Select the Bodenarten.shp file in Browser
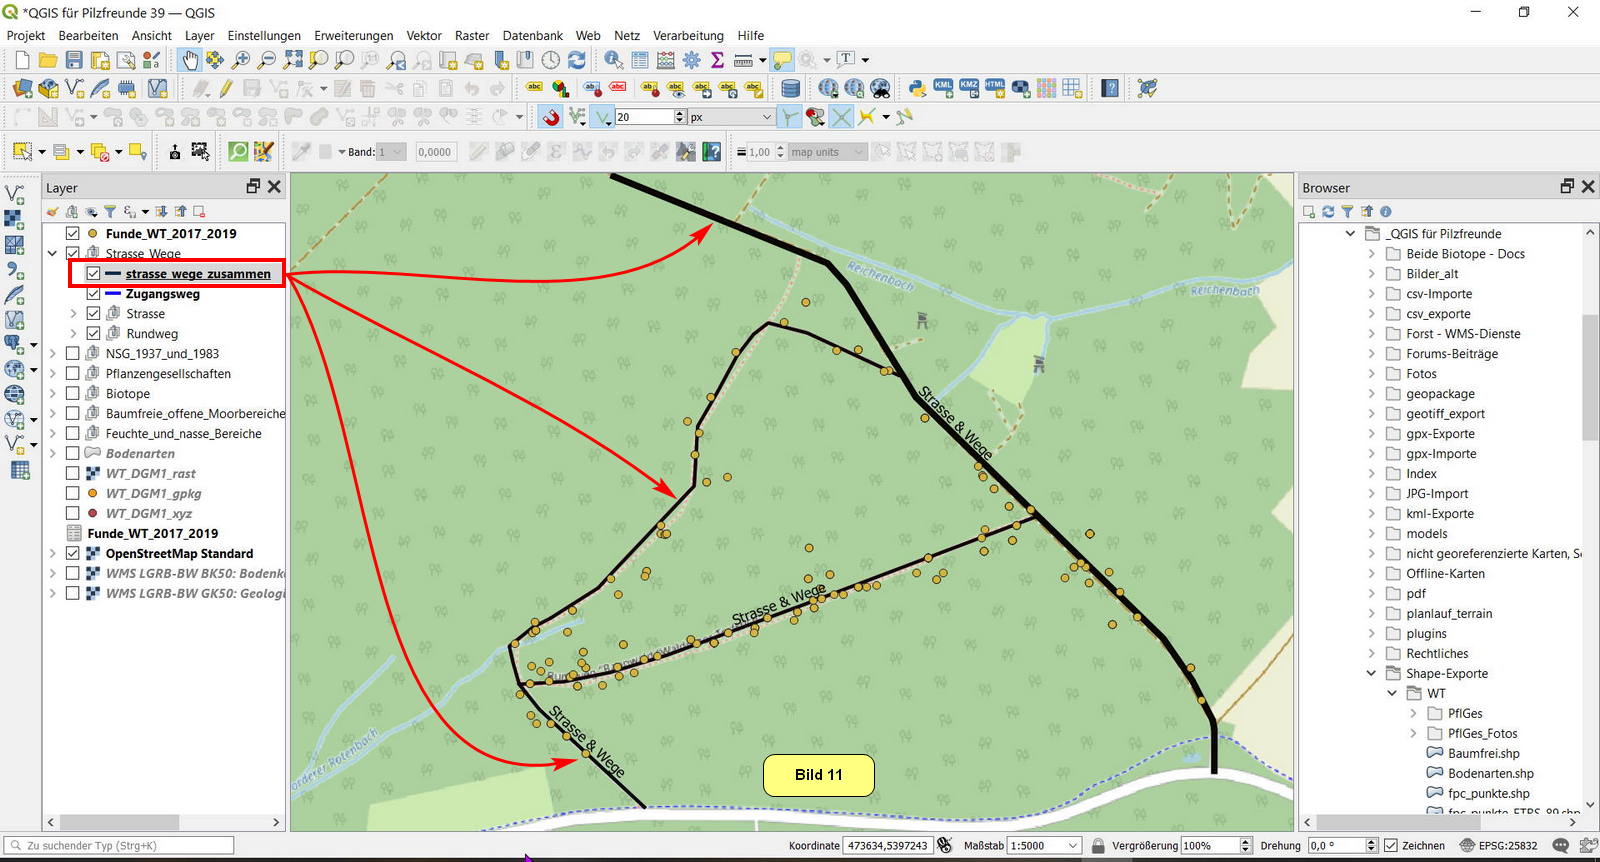Viewport: 1600px width, 862px height. point(1490,773)
